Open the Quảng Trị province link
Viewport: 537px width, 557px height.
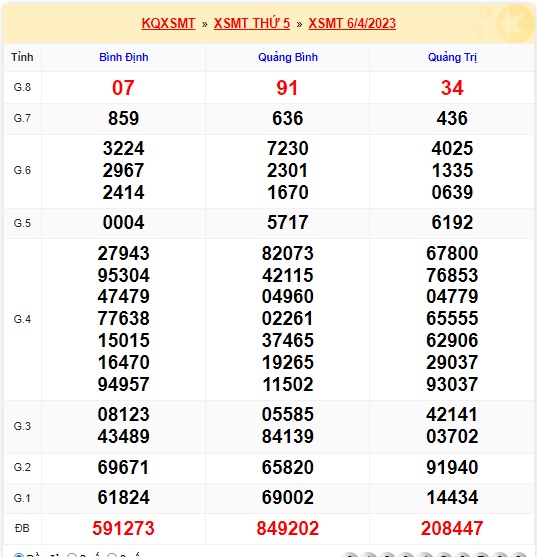[x=452, y=57]
